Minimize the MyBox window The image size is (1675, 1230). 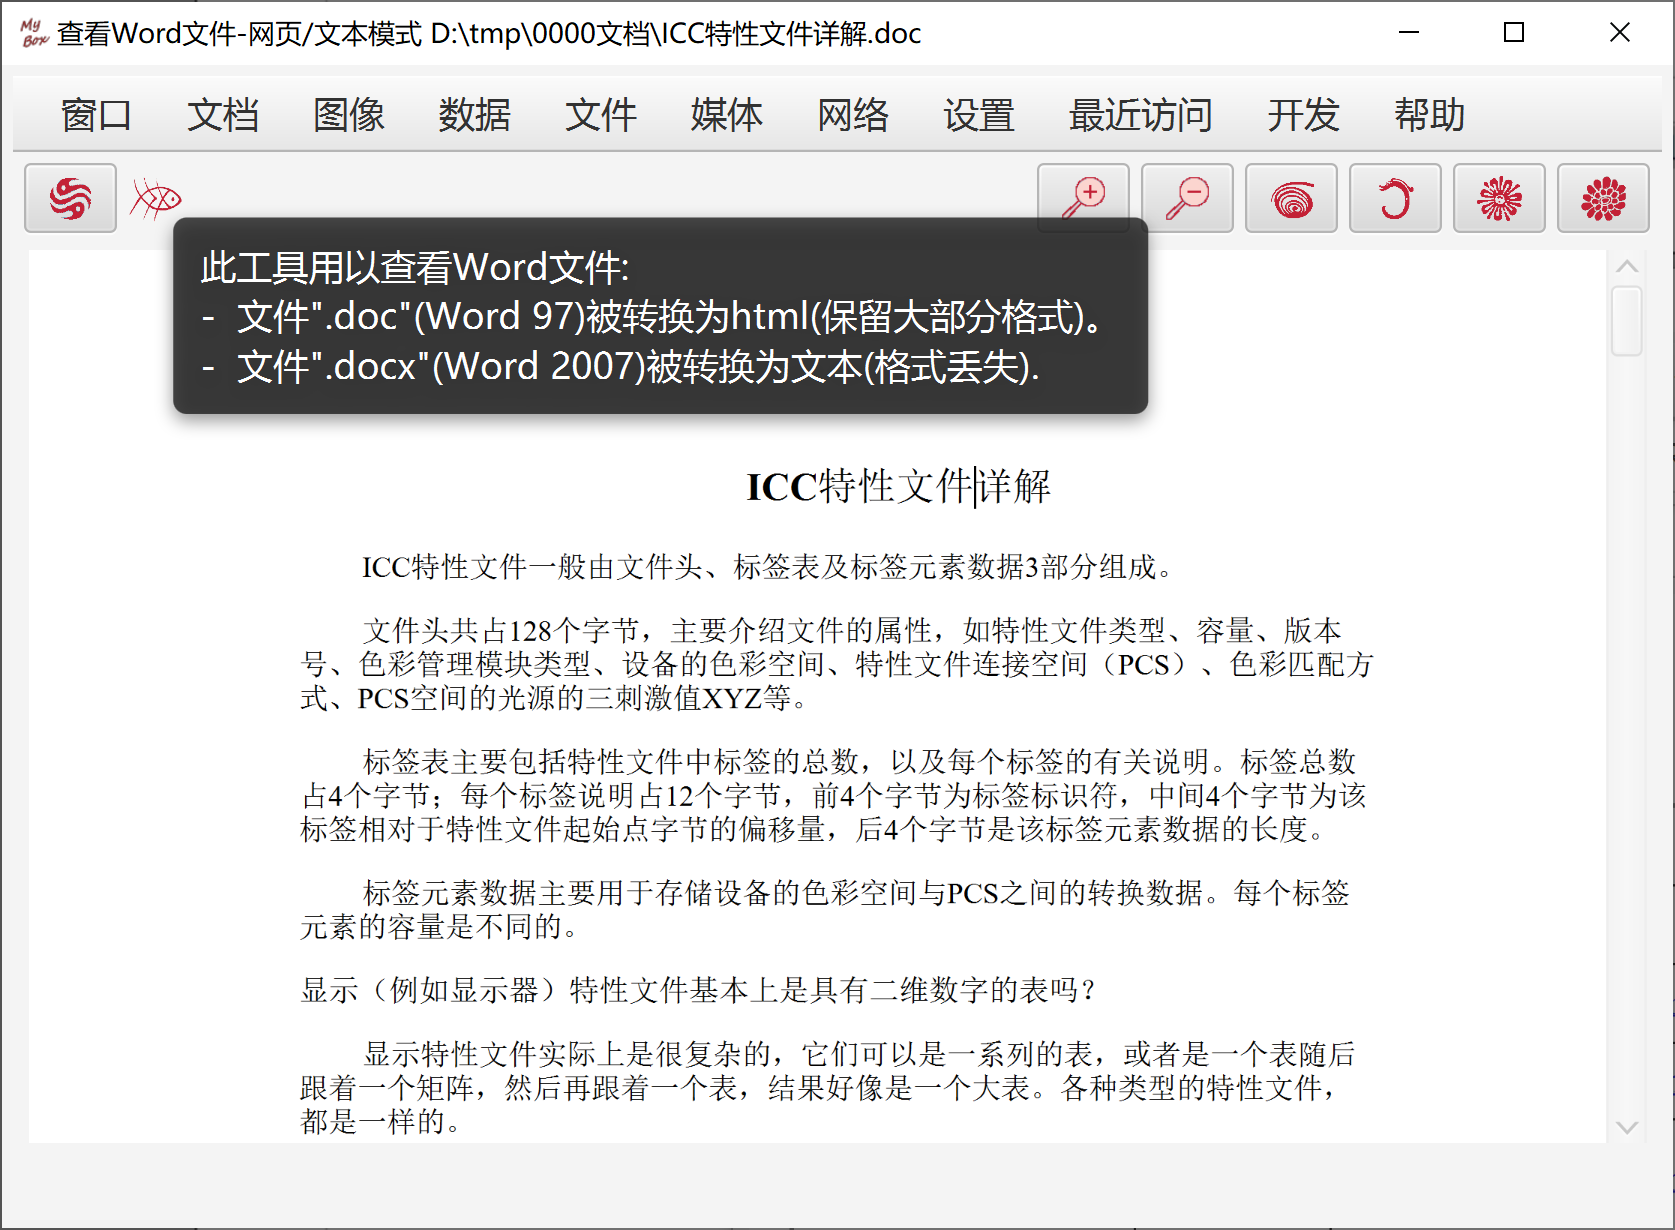tap(1409, 33)
